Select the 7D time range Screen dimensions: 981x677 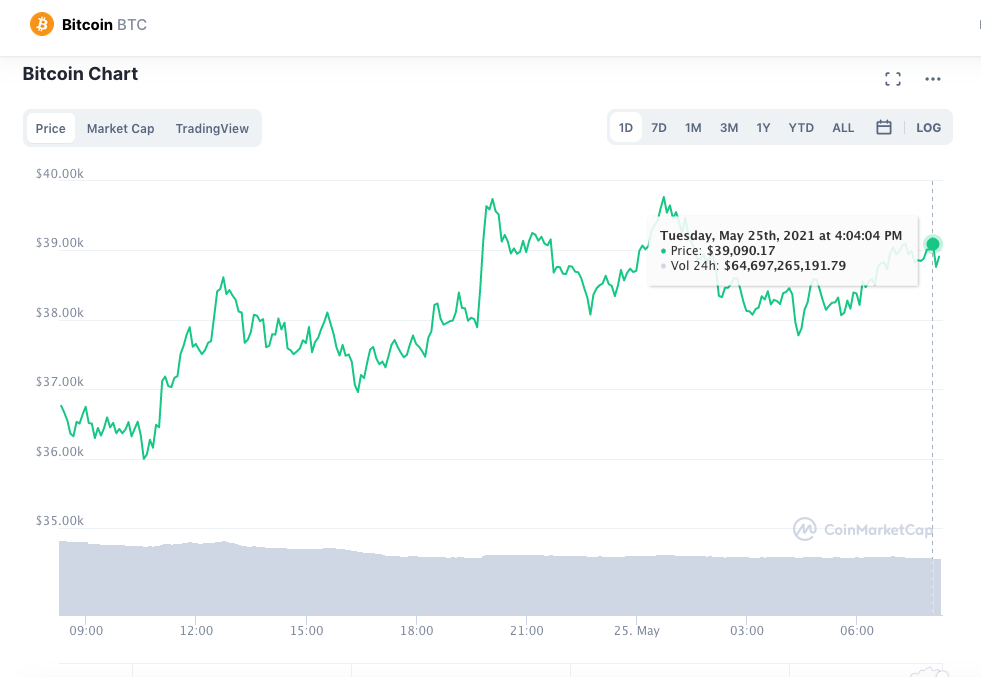[659, 128]
